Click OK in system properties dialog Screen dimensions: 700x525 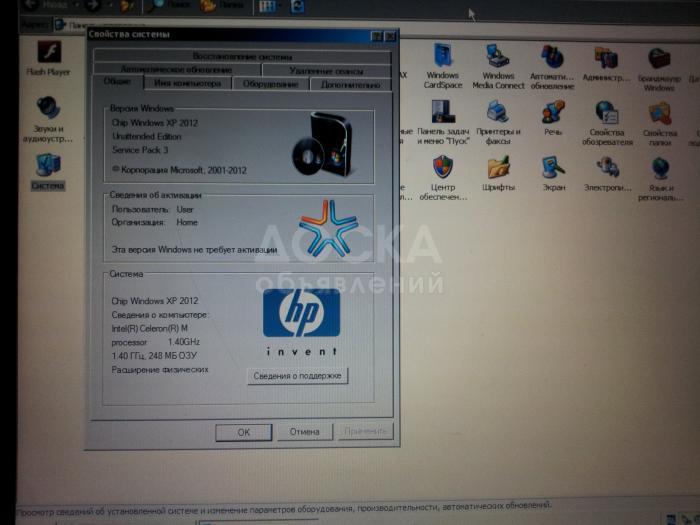point(244,432)
